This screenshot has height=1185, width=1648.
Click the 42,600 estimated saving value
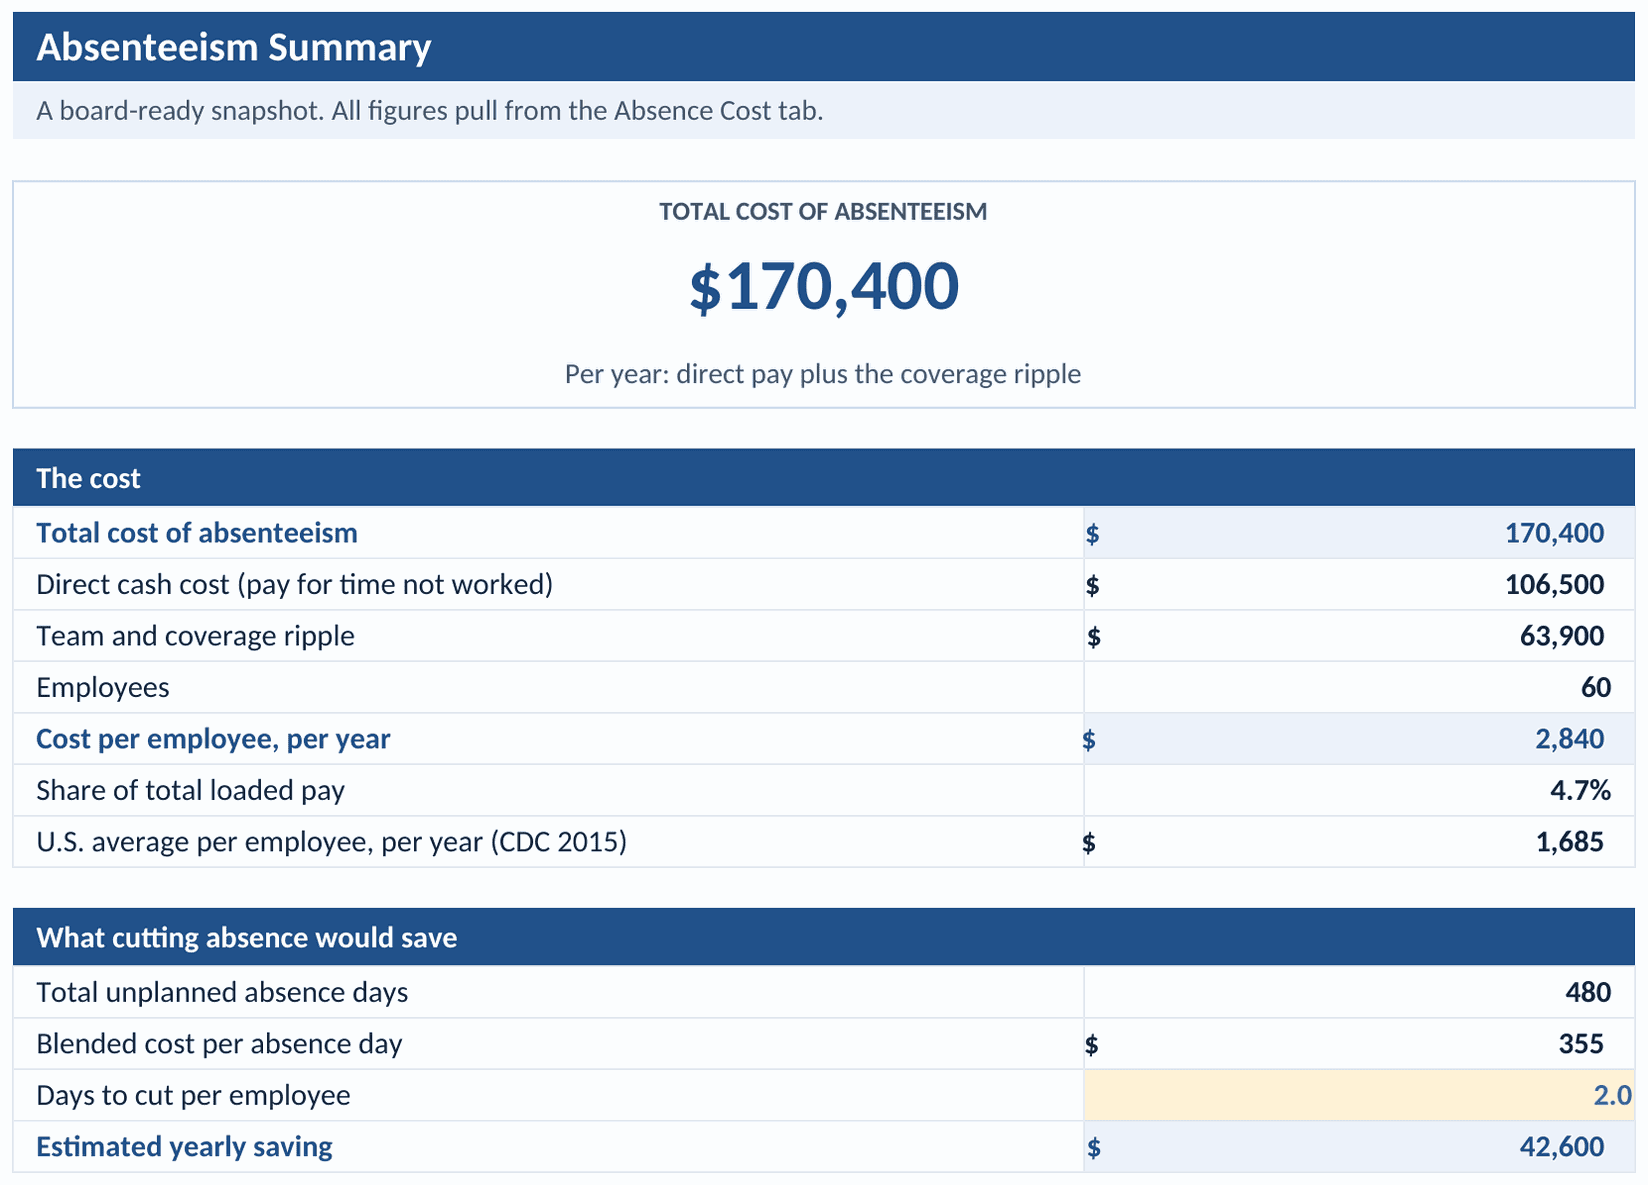pos(1562,1147)
